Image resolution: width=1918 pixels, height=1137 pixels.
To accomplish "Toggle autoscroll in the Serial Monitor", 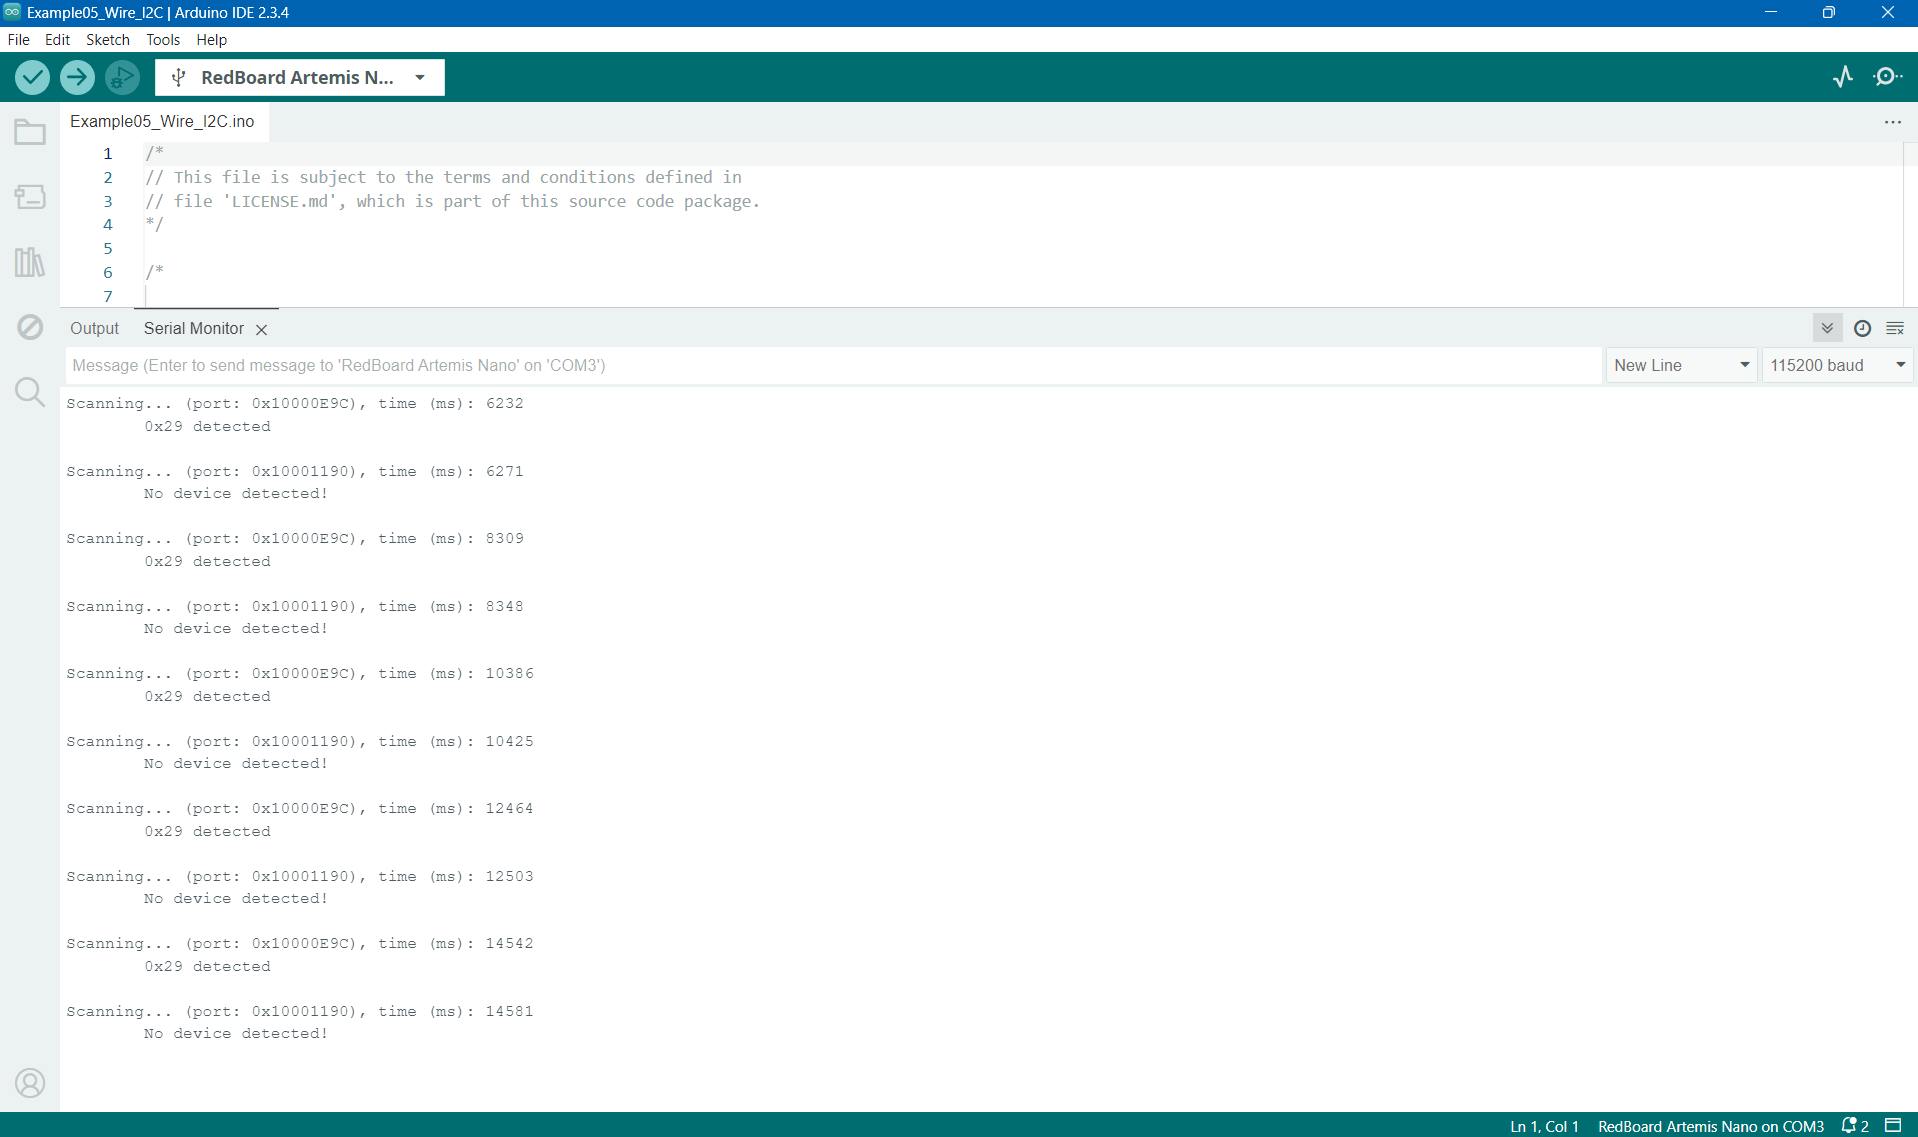I will (x=1827, y=328).
